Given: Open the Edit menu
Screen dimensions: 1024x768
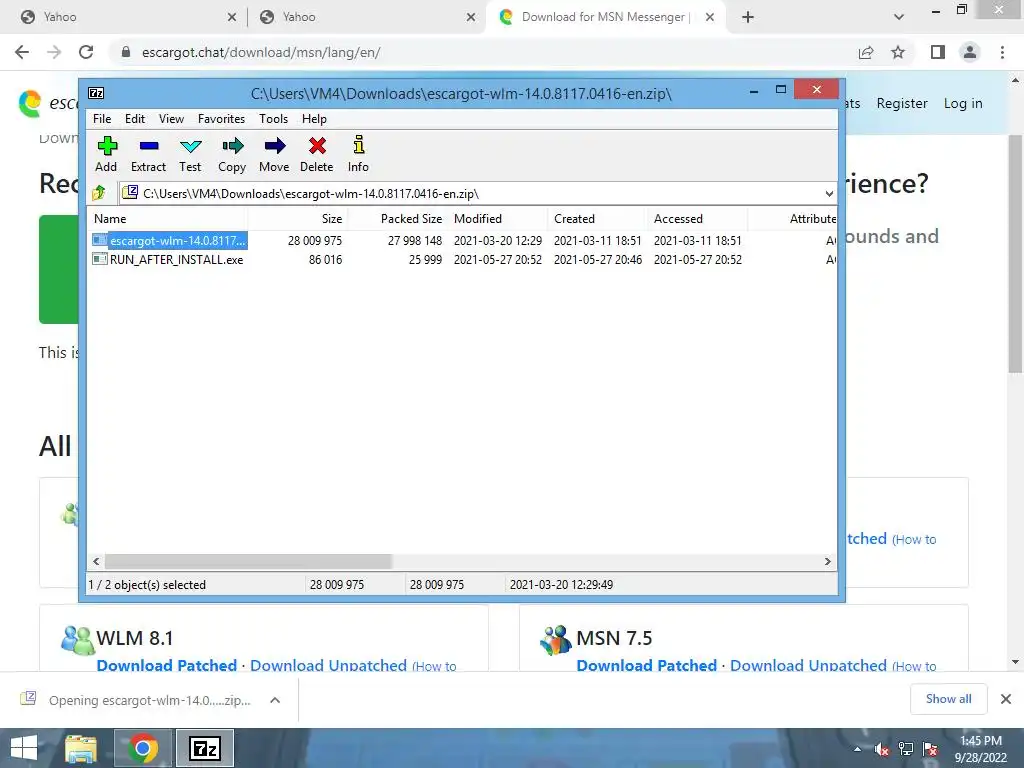Looking at the screenshot, I should click(135, 119).
